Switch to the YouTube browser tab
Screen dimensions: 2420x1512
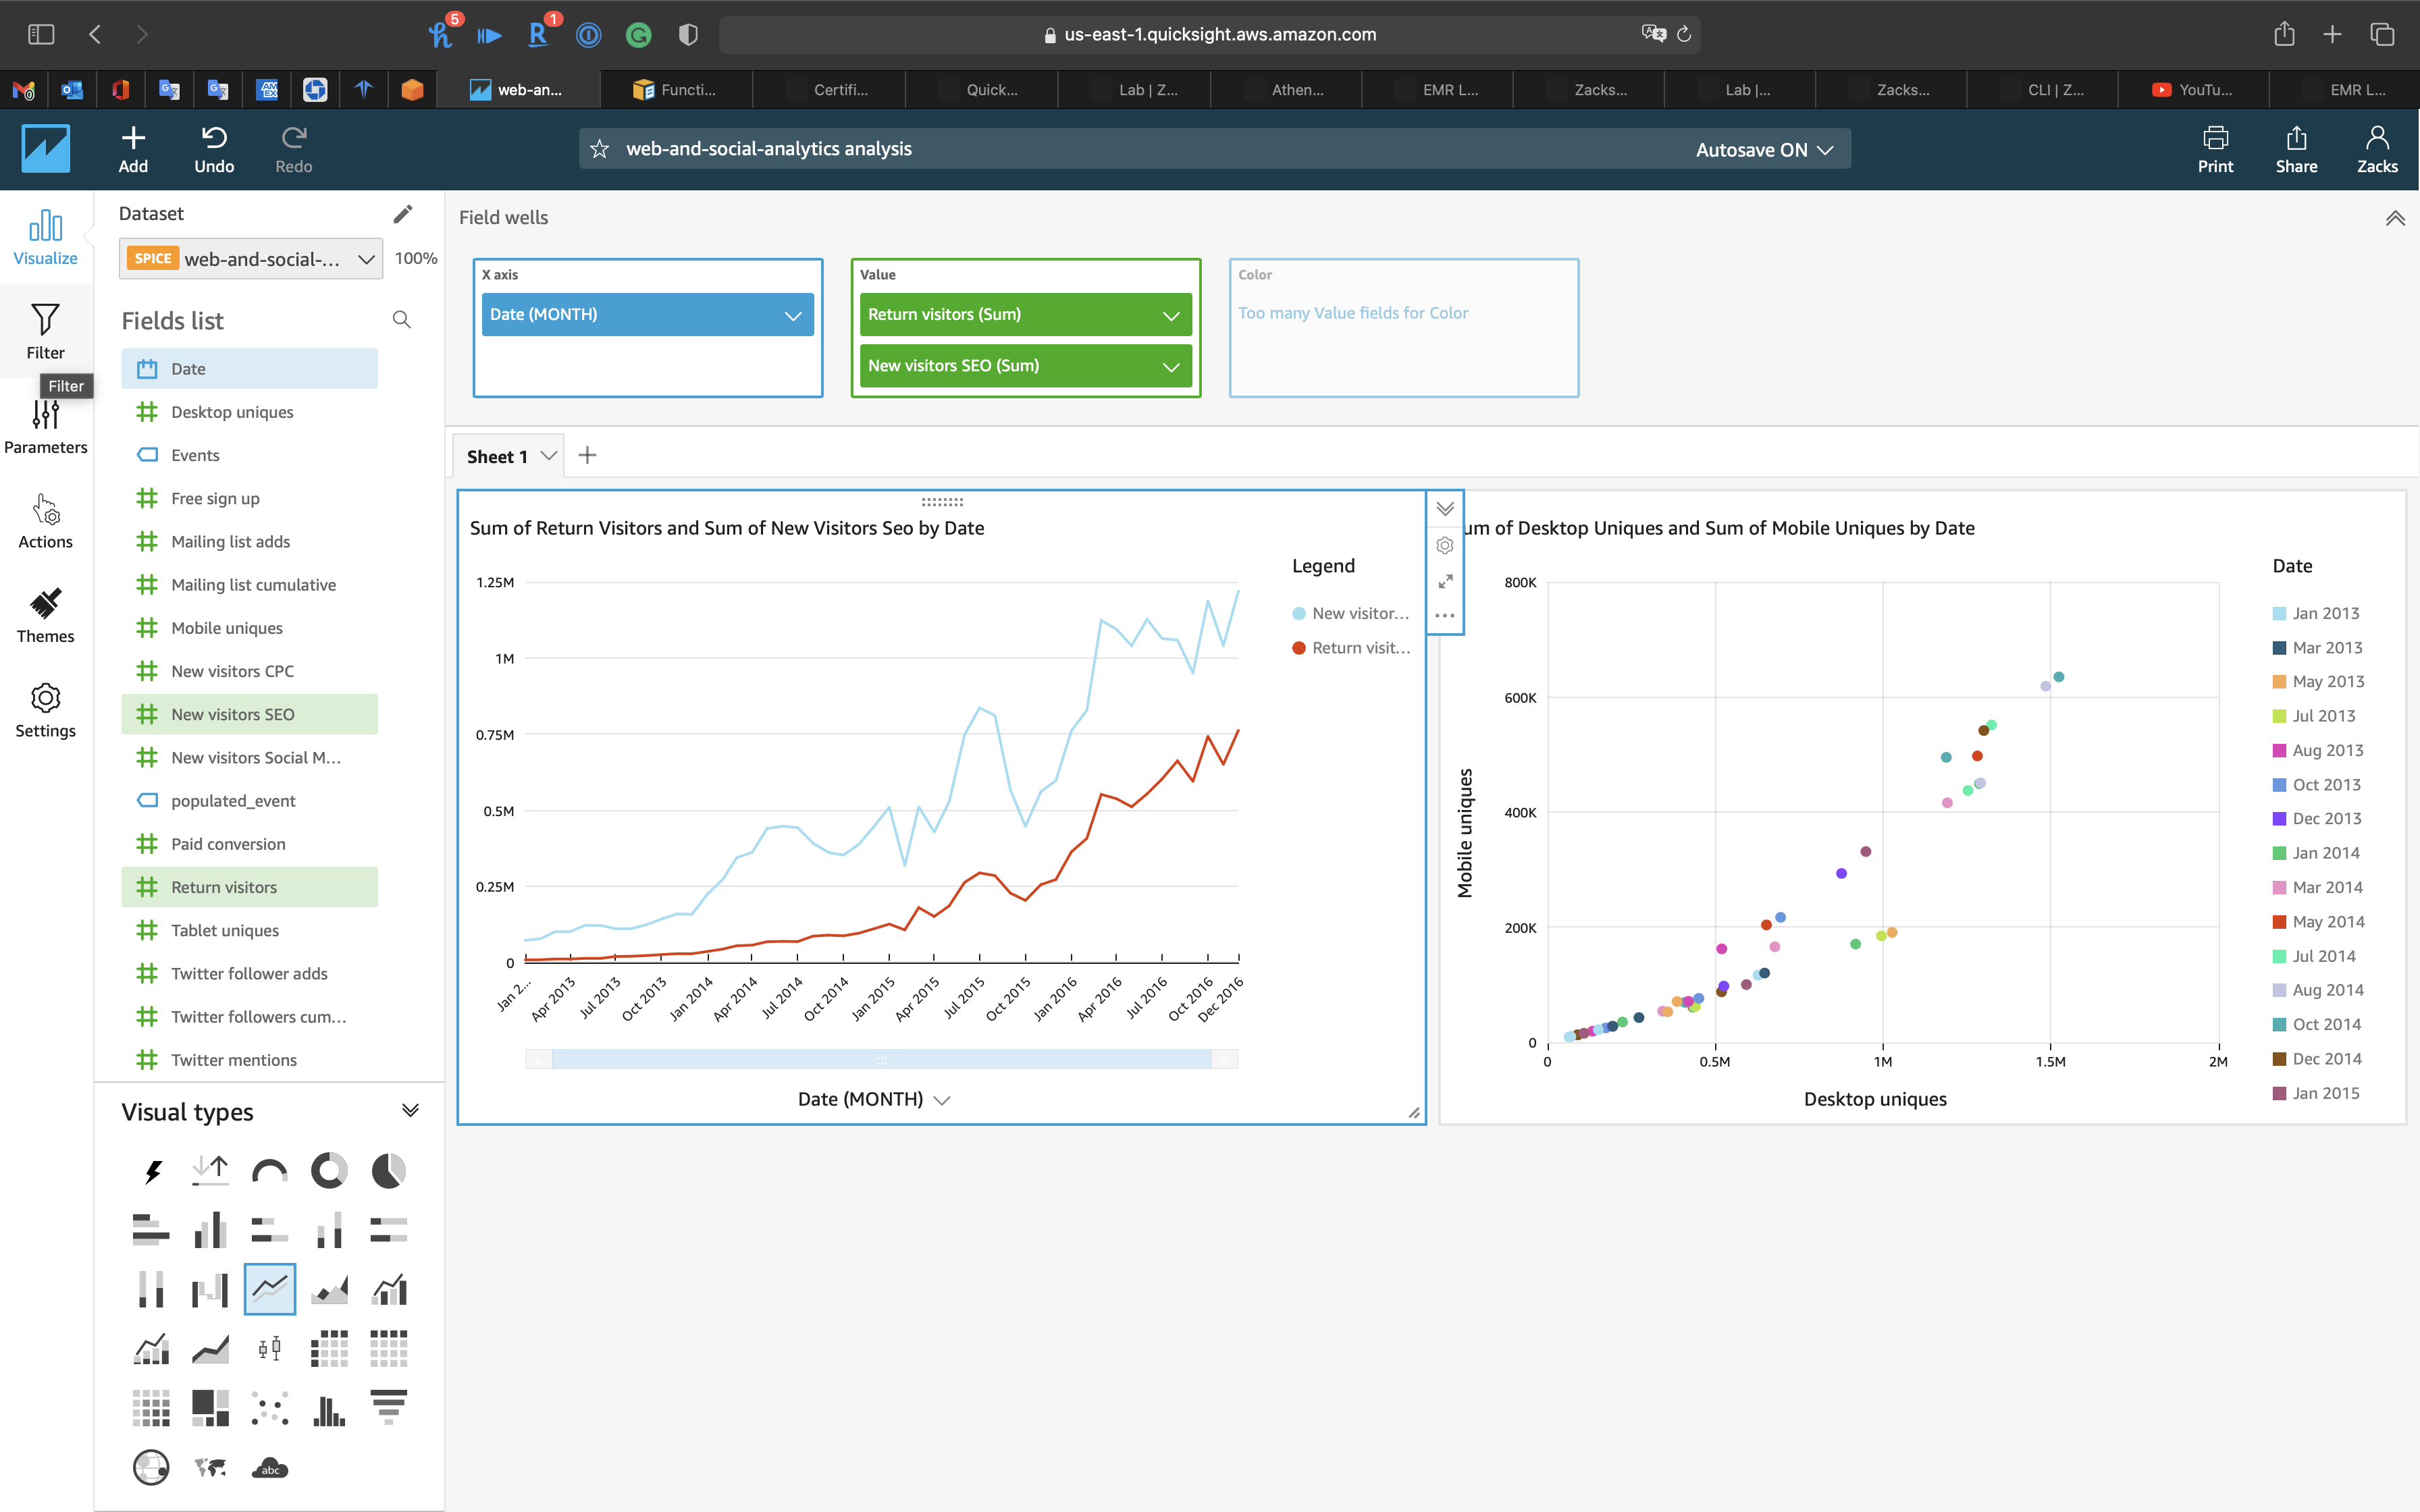2192,90
